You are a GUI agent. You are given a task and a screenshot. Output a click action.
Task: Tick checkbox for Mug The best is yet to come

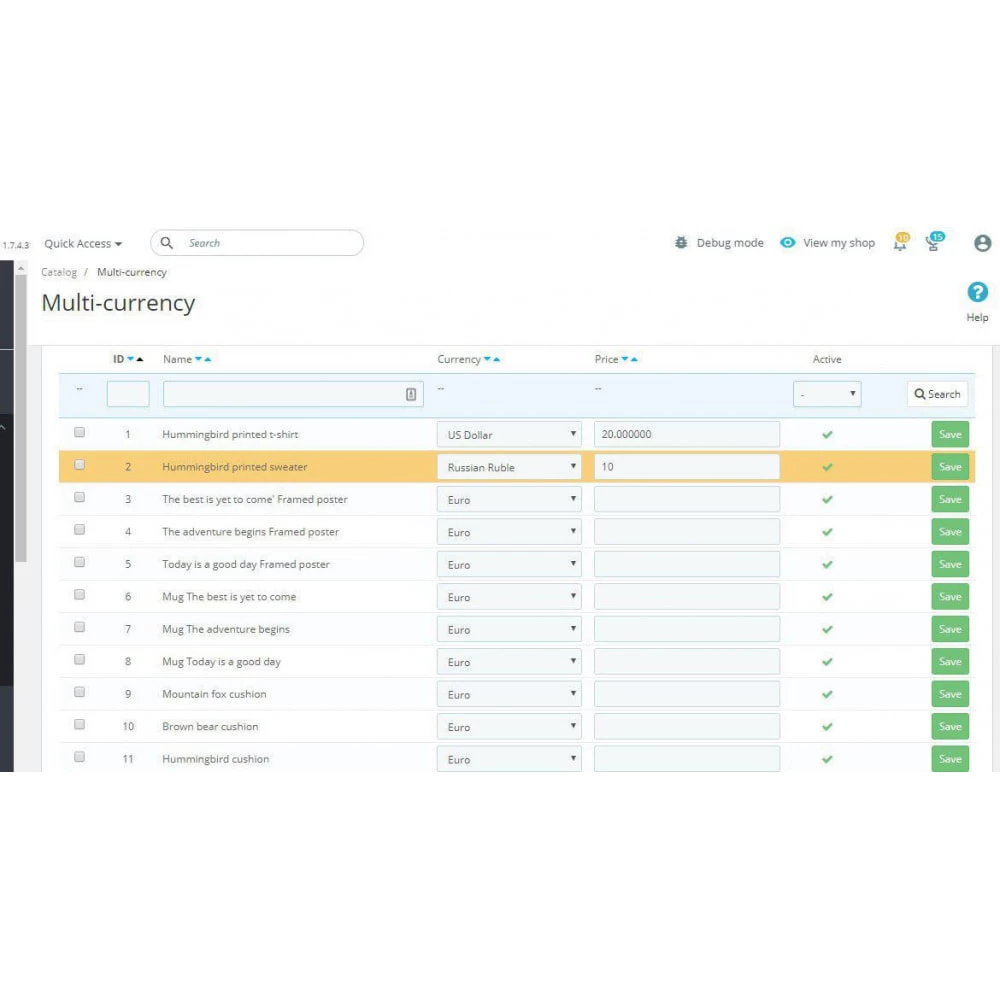(79, 594)
